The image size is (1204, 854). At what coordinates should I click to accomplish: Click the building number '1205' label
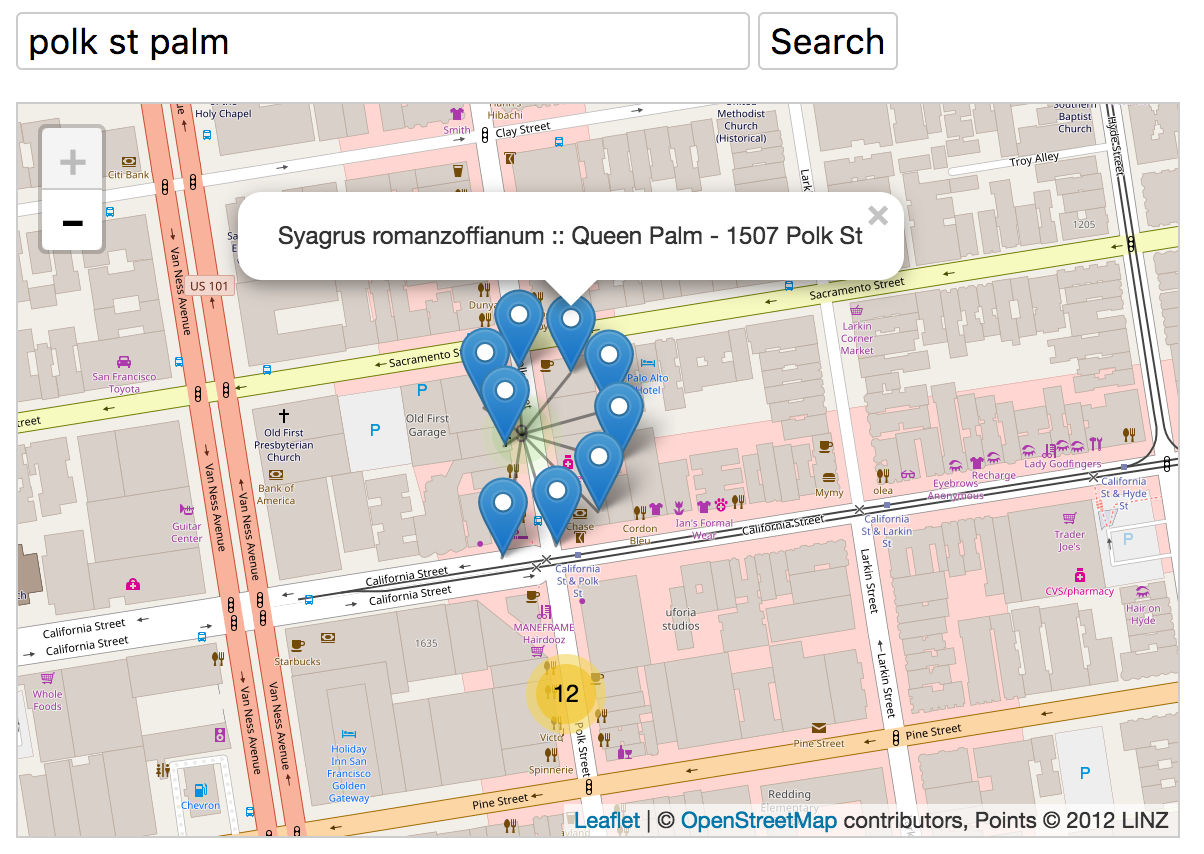click(1084, 224)
